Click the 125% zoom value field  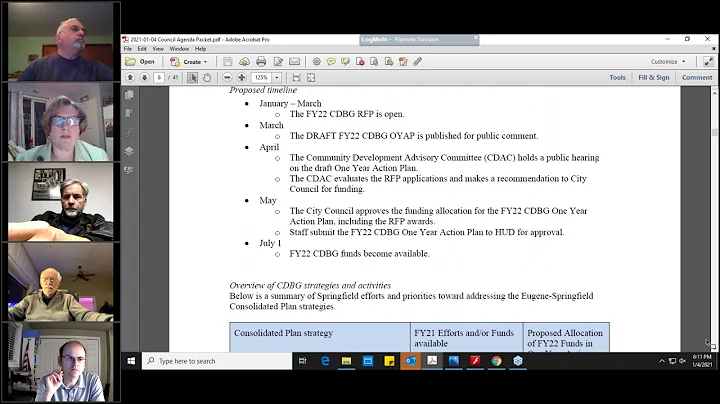click(262, 78)
